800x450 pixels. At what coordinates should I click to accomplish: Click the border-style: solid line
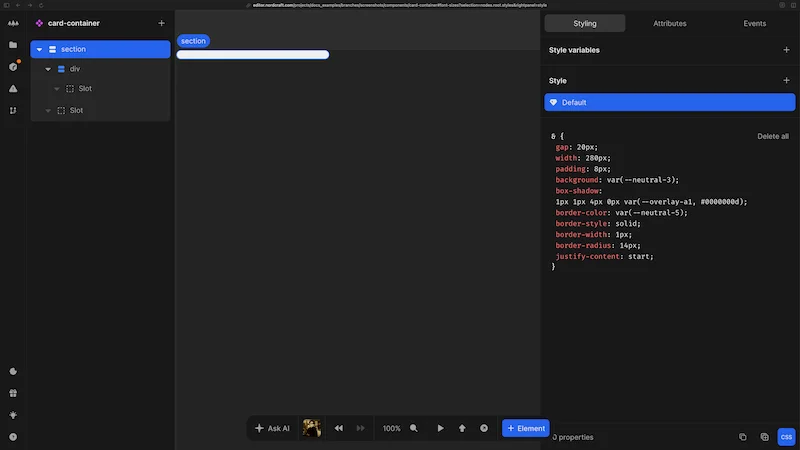tap(598, 223)
